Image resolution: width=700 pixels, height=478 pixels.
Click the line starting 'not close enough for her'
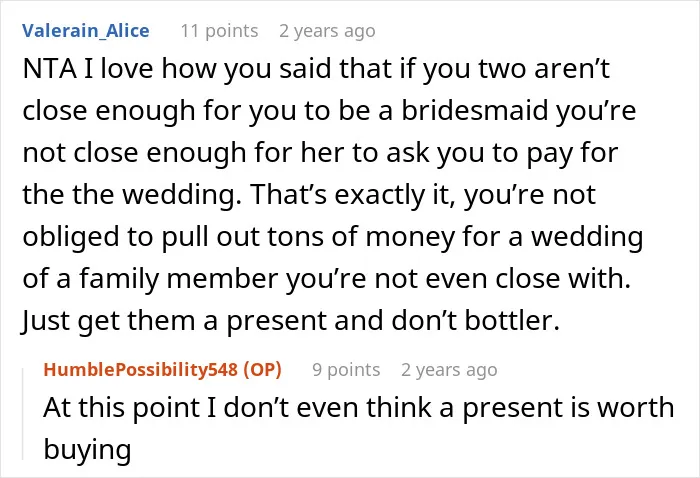(320, 153)
